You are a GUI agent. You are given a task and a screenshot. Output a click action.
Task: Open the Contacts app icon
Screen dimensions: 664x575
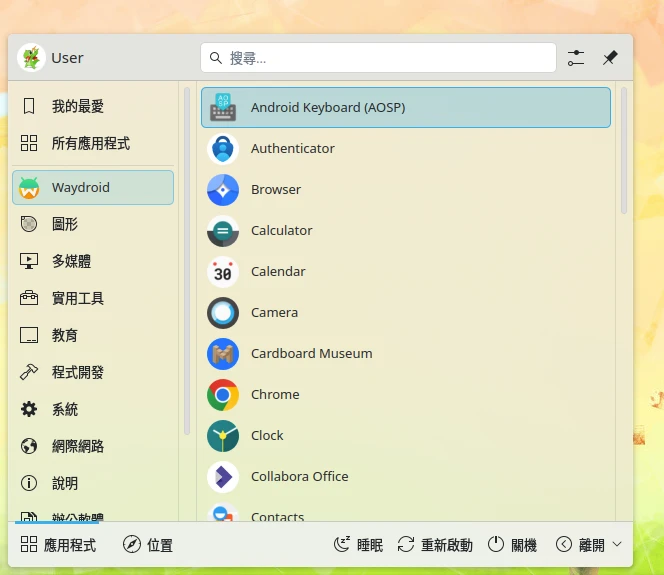(223, 512)
